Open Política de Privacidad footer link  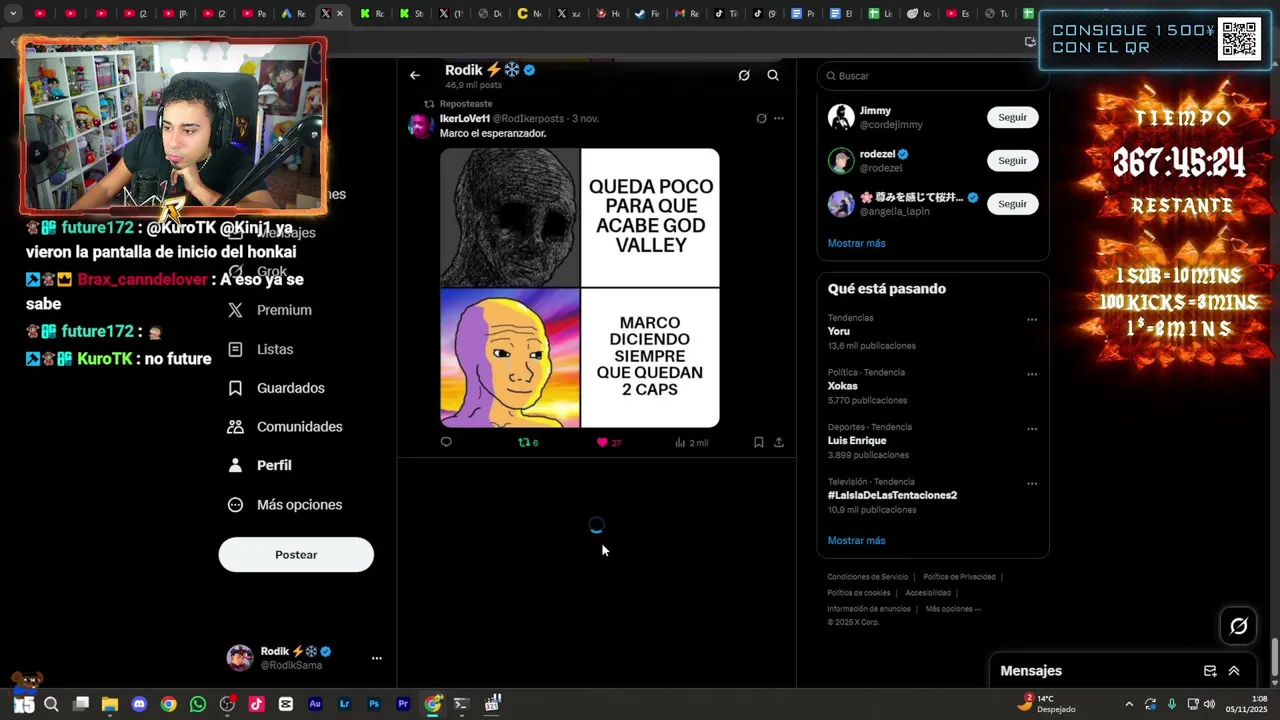click(959, 577)
